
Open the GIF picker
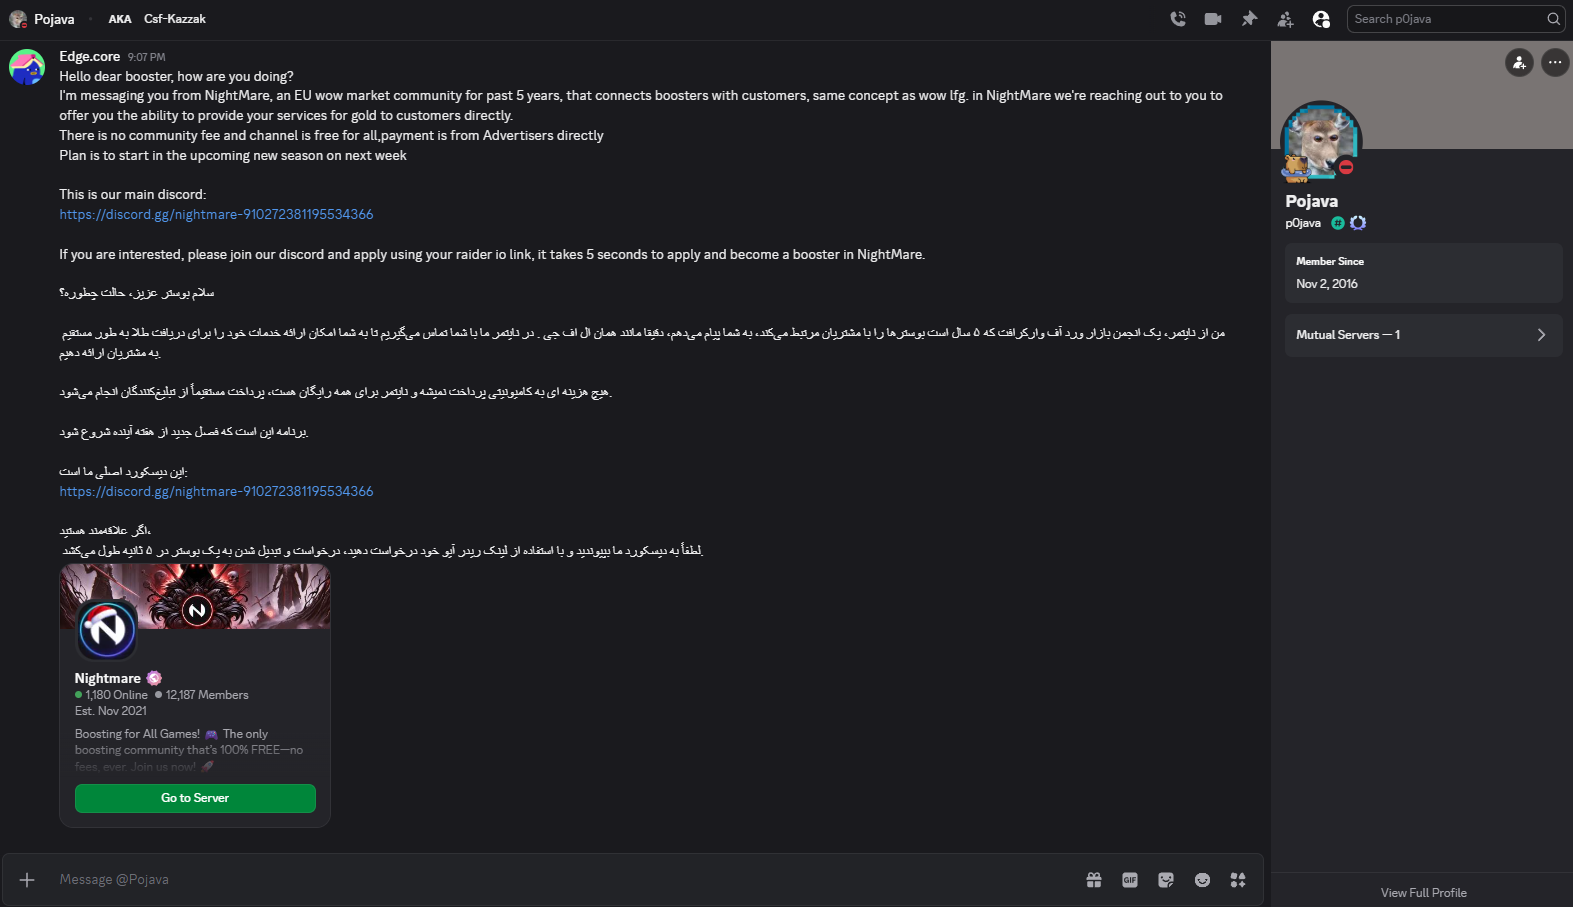[1130, 880]
